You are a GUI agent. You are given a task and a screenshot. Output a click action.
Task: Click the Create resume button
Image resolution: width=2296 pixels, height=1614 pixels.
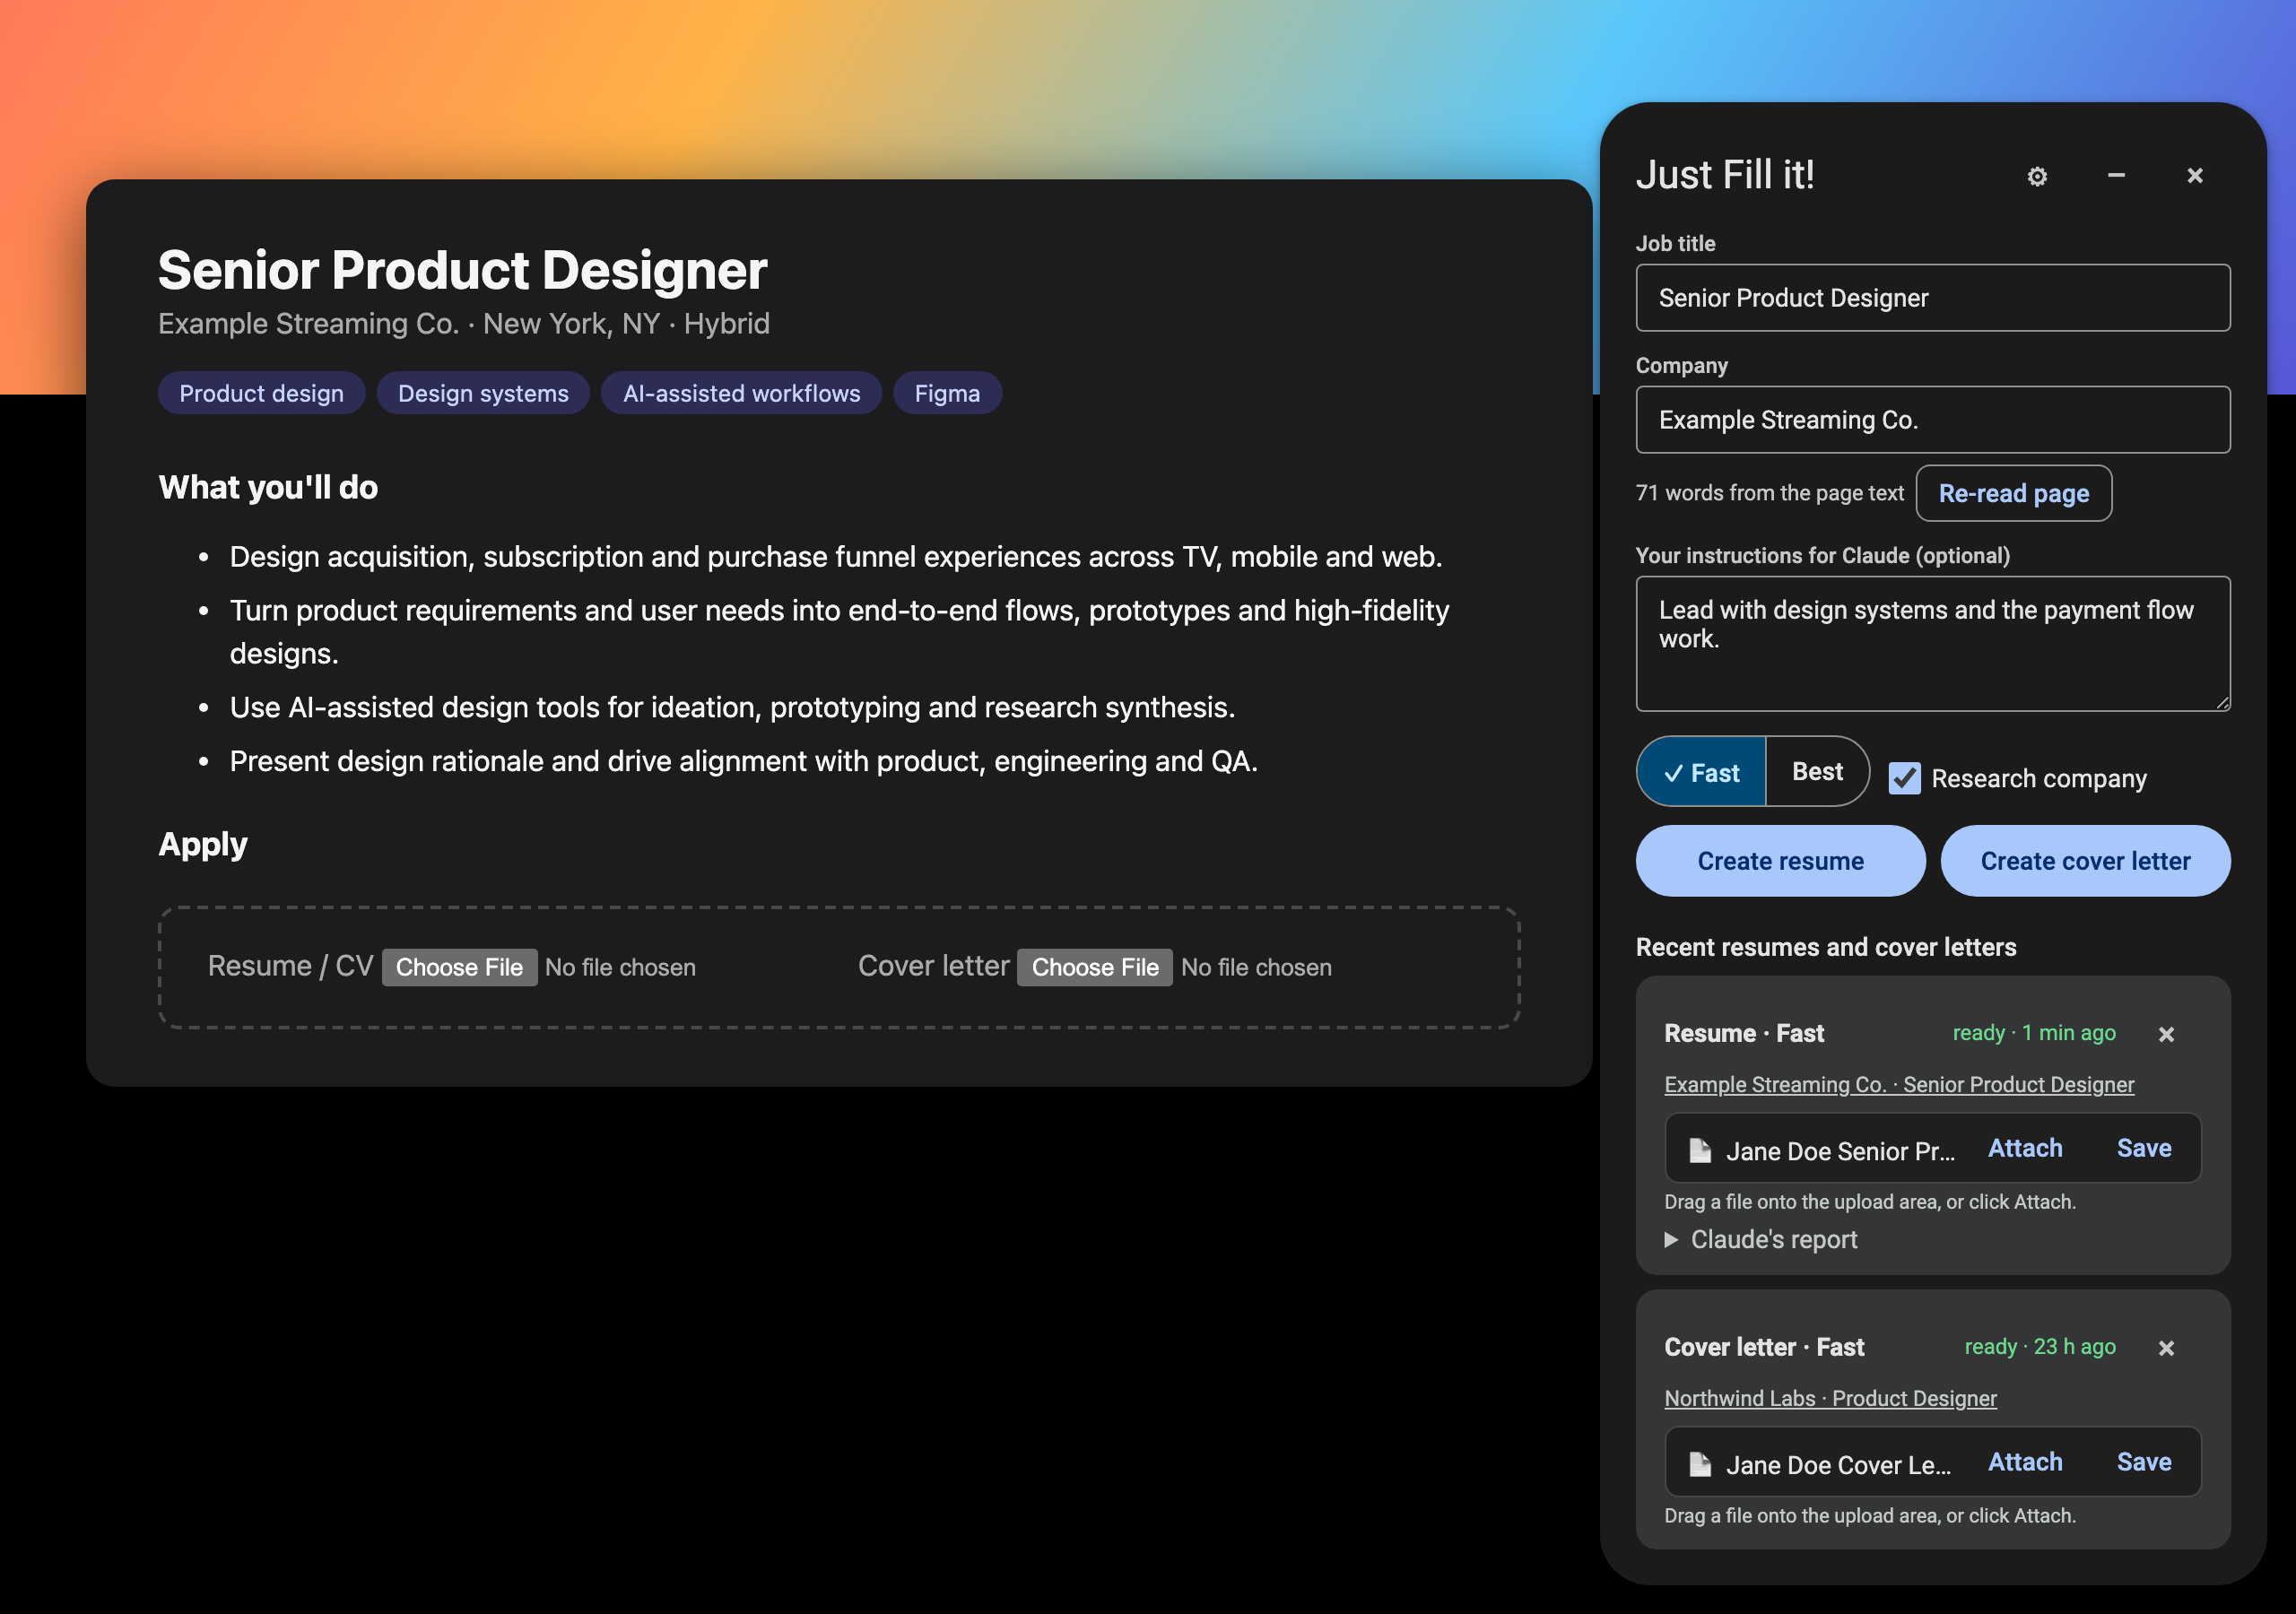coord(1780,861)
